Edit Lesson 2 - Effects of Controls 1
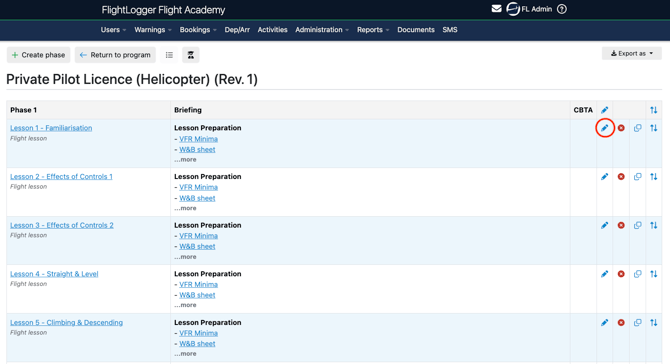670x364 pixels. [605, 176]
